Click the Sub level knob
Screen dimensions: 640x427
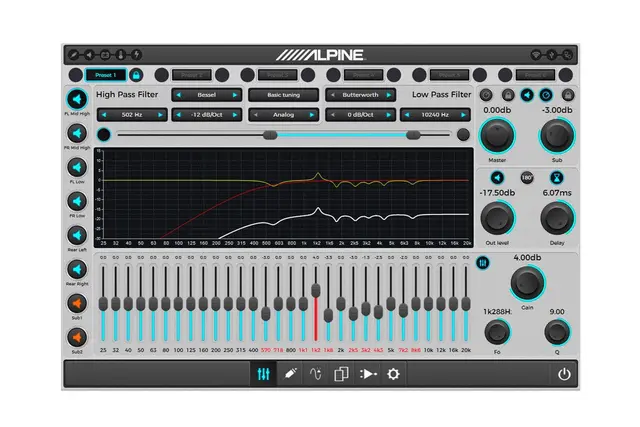(557, 136)
